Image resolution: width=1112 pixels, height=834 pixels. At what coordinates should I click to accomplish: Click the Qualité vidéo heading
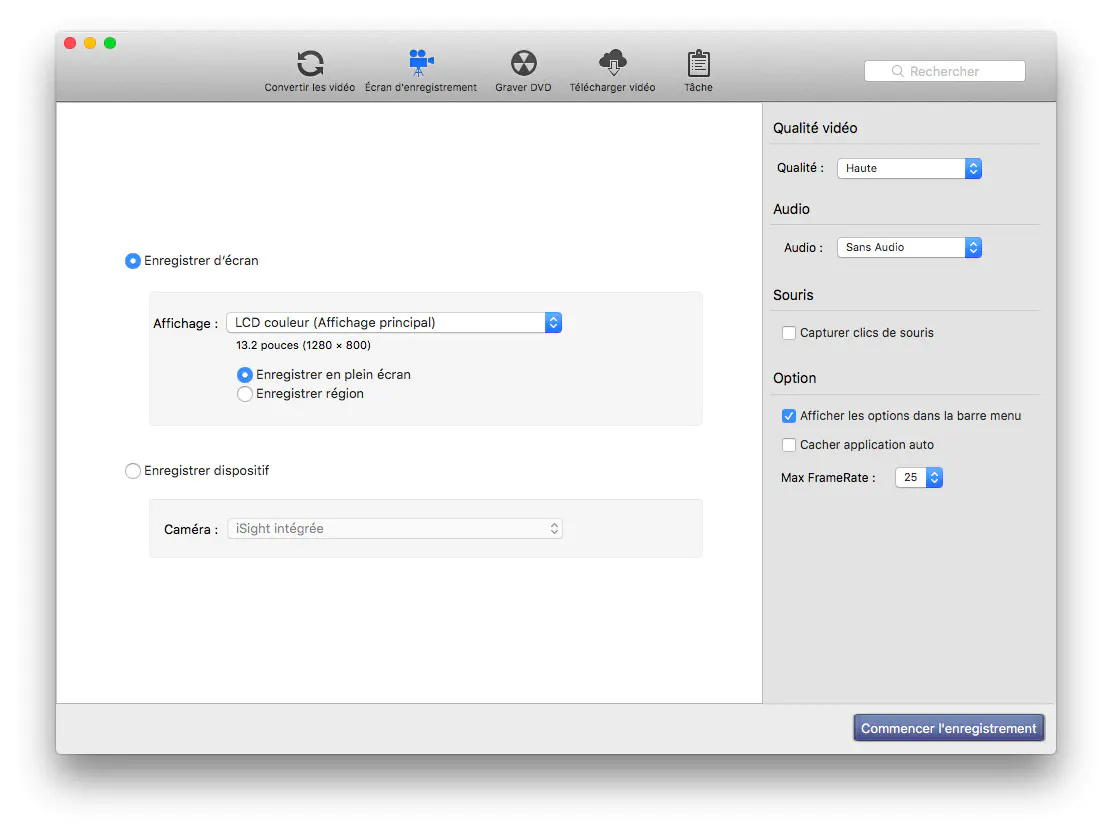point(815,128)
